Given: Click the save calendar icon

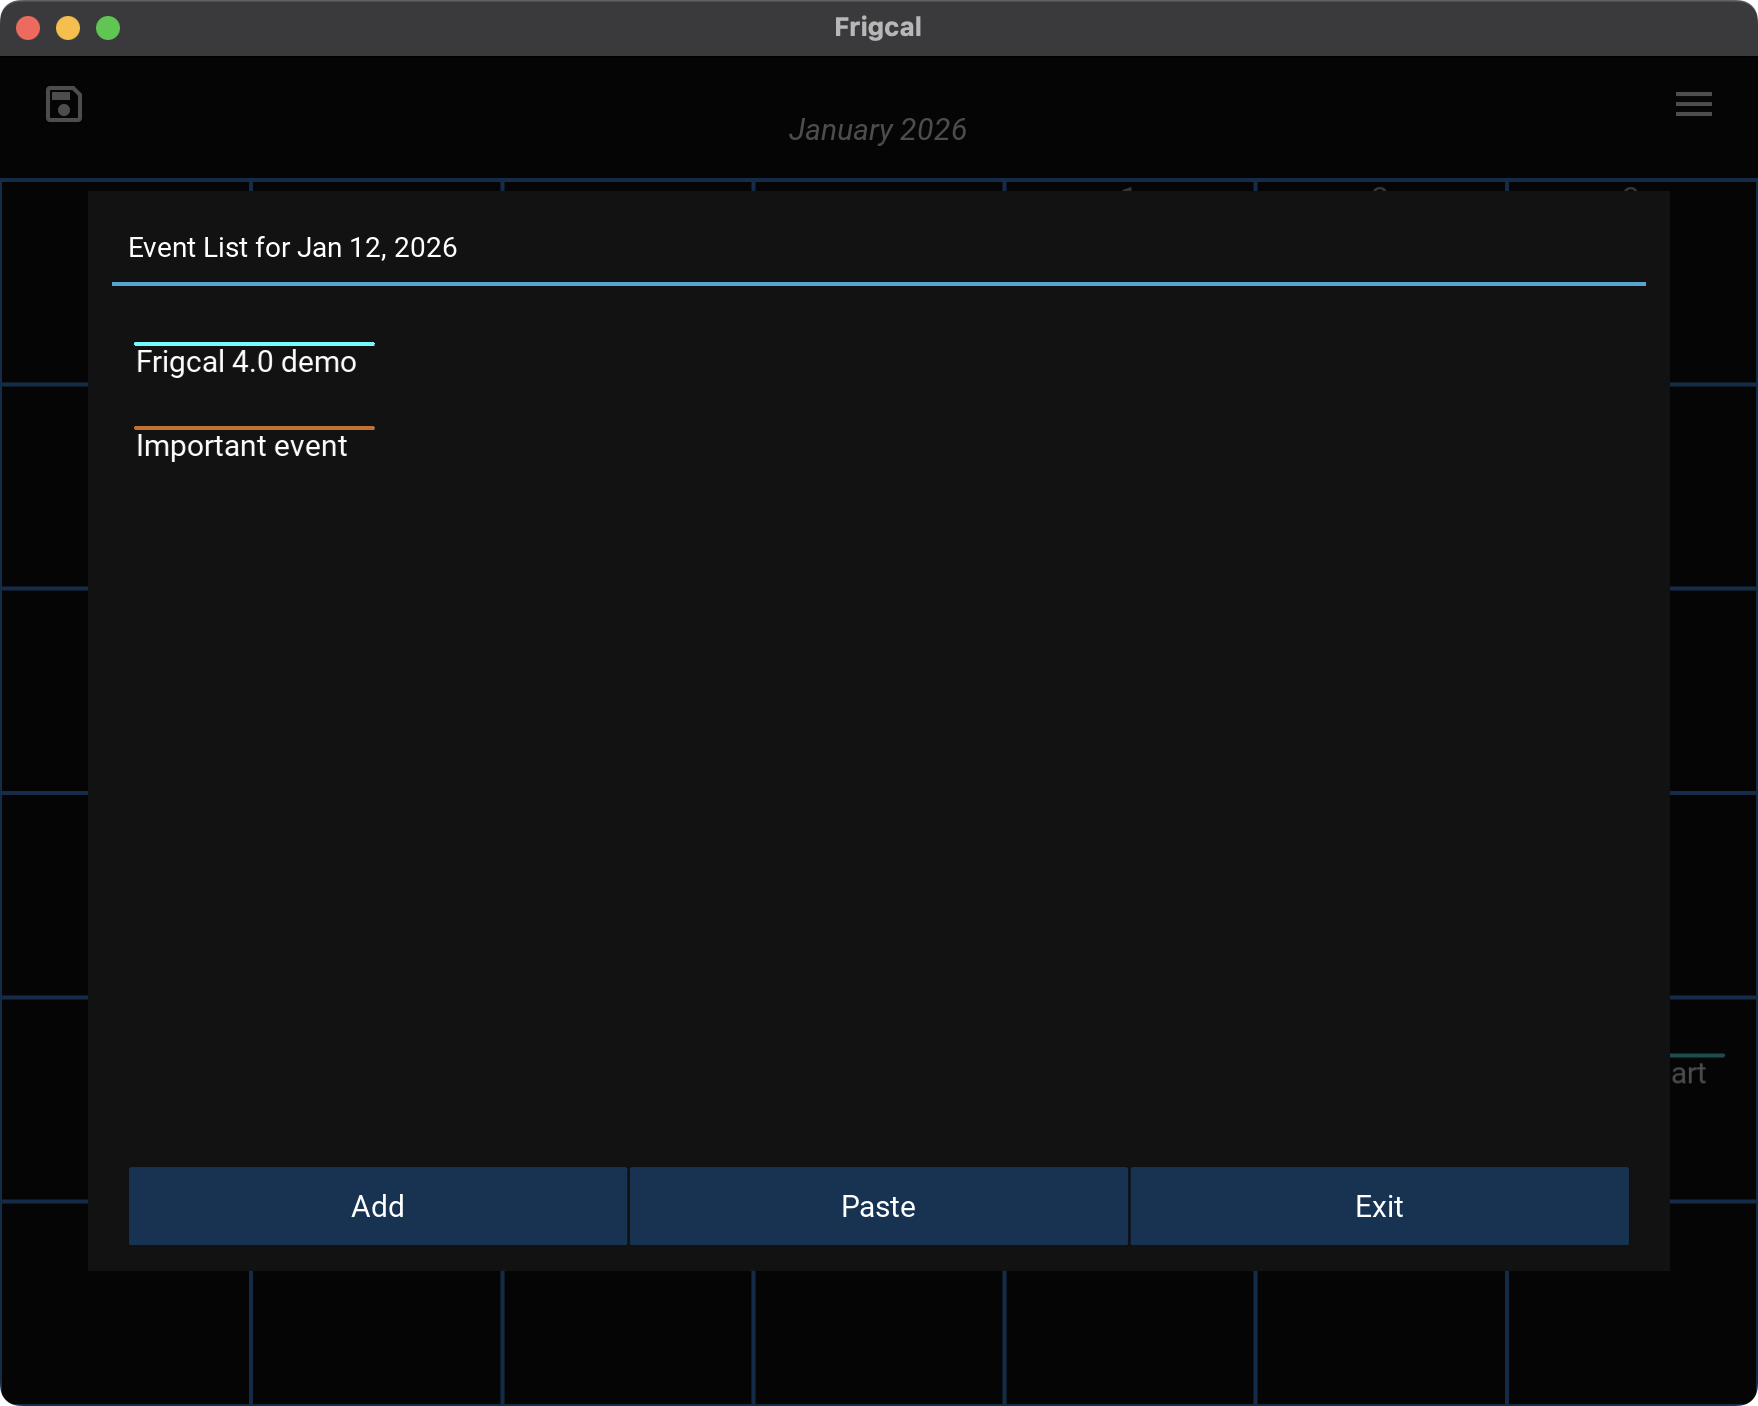Looking at the screenshot, I should pos(64,104).
